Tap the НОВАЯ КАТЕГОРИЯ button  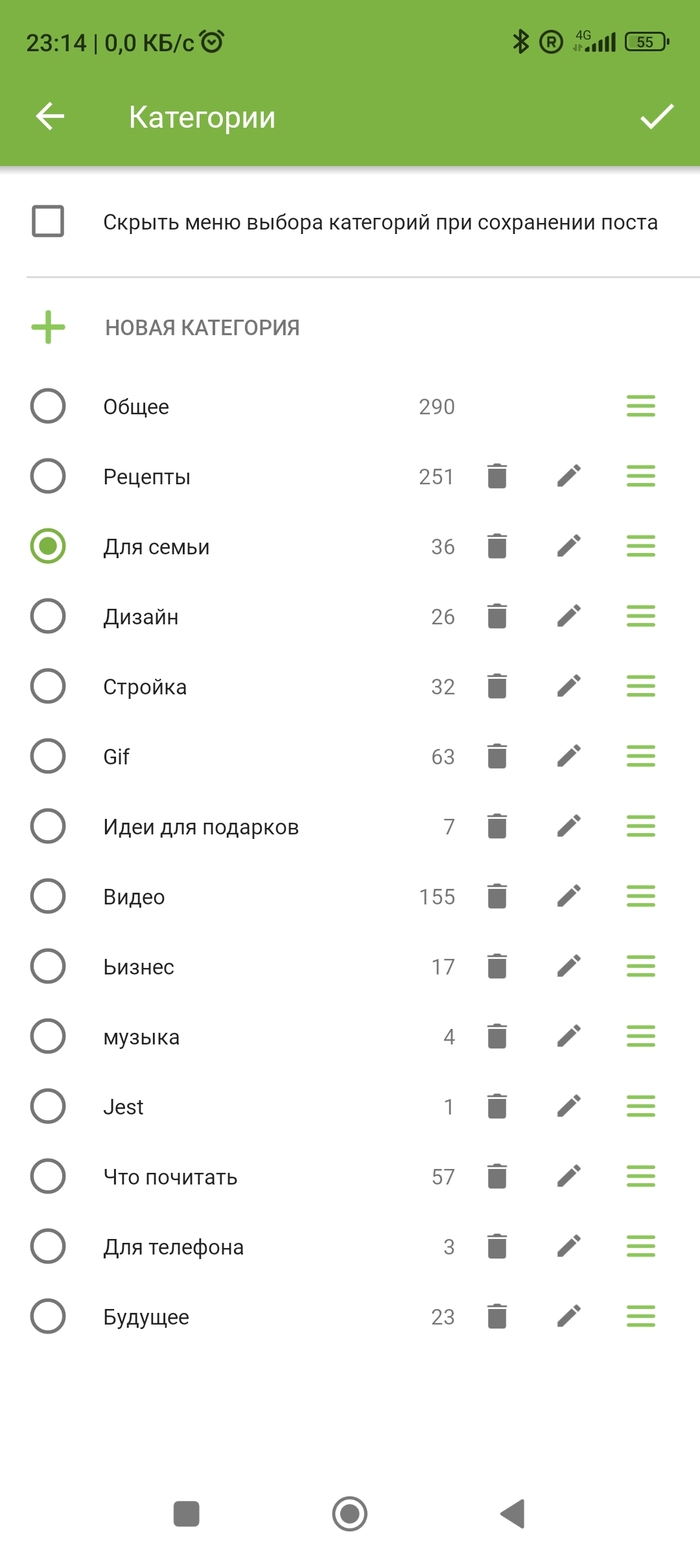(x=202, y=328)
